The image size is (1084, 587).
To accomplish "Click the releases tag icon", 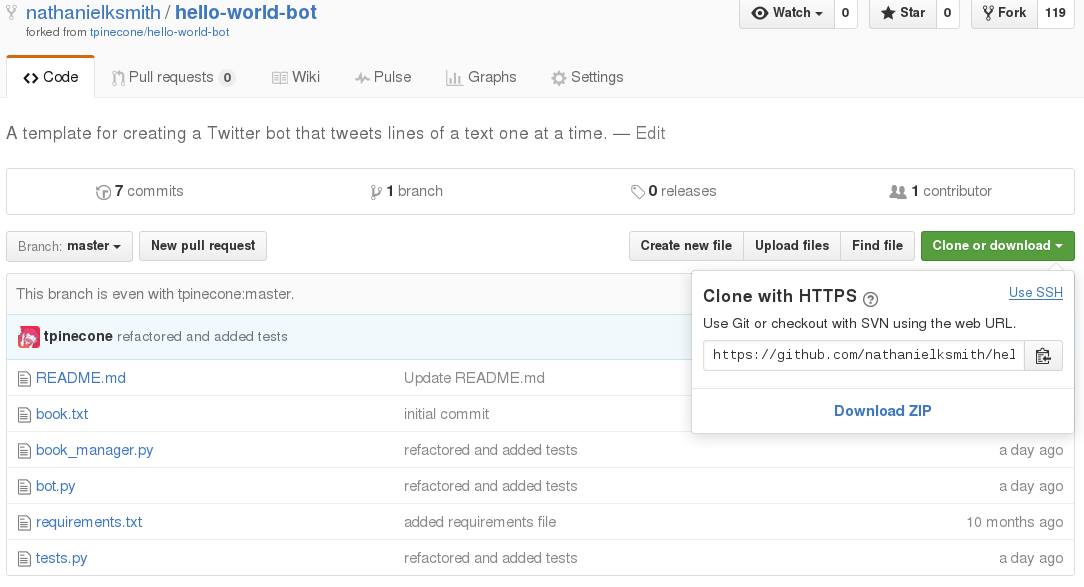I will pyautogui.click(x=637, y=192).
